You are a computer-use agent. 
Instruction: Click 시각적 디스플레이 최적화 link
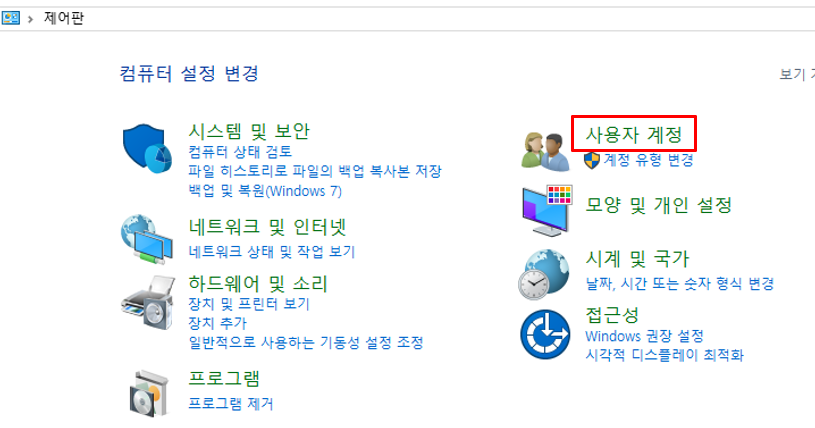[665, 355]
